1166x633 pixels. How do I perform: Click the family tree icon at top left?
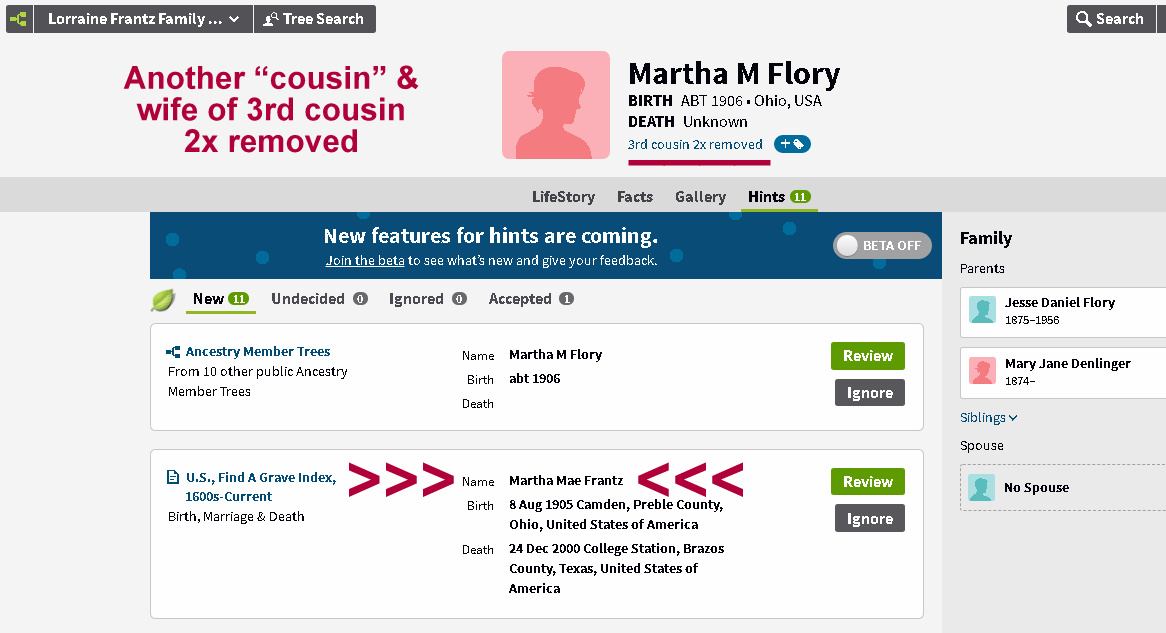(18, 19)
